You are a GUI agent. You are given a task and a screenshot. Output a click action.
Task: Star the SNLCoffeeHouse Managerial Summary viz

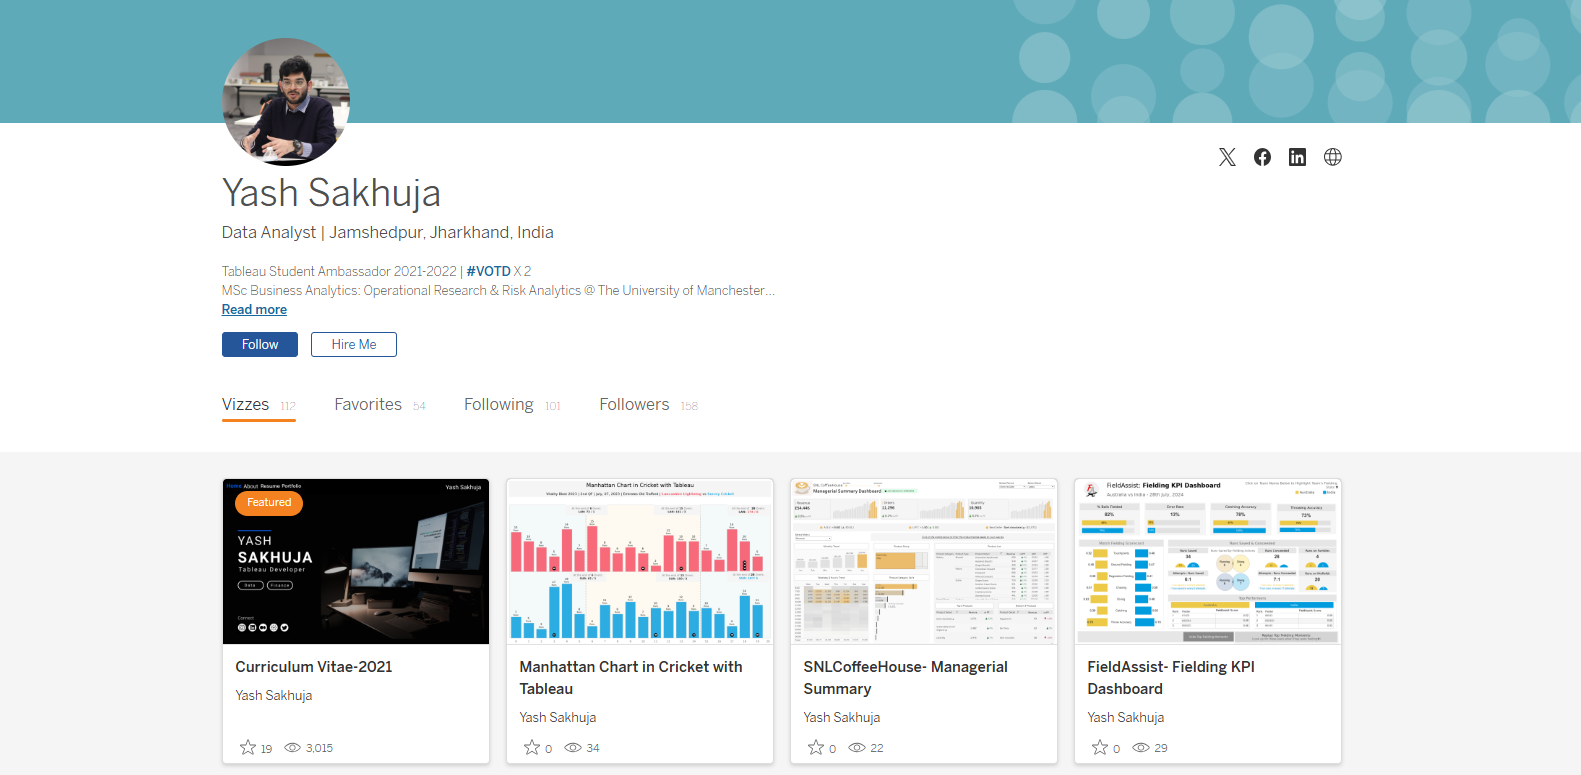pos(816,747)
